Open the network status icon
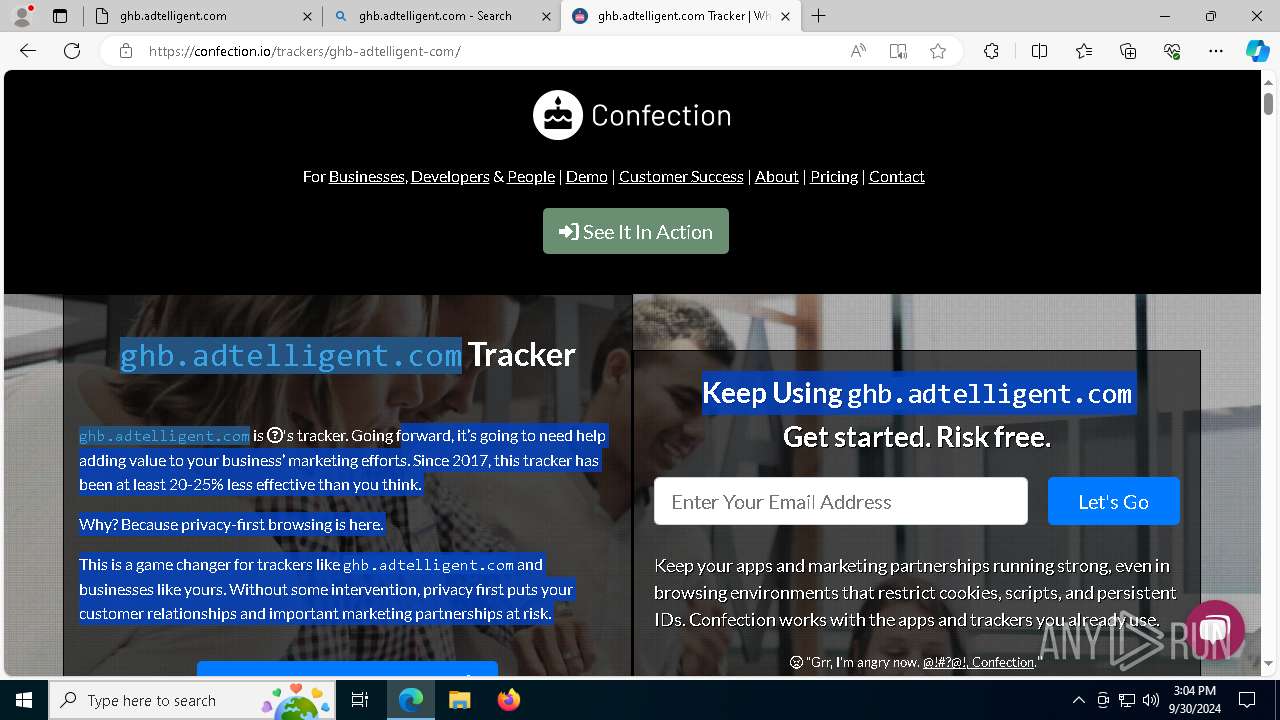The width and height of the screenshot is (1280, 720). coord(1127,700)
